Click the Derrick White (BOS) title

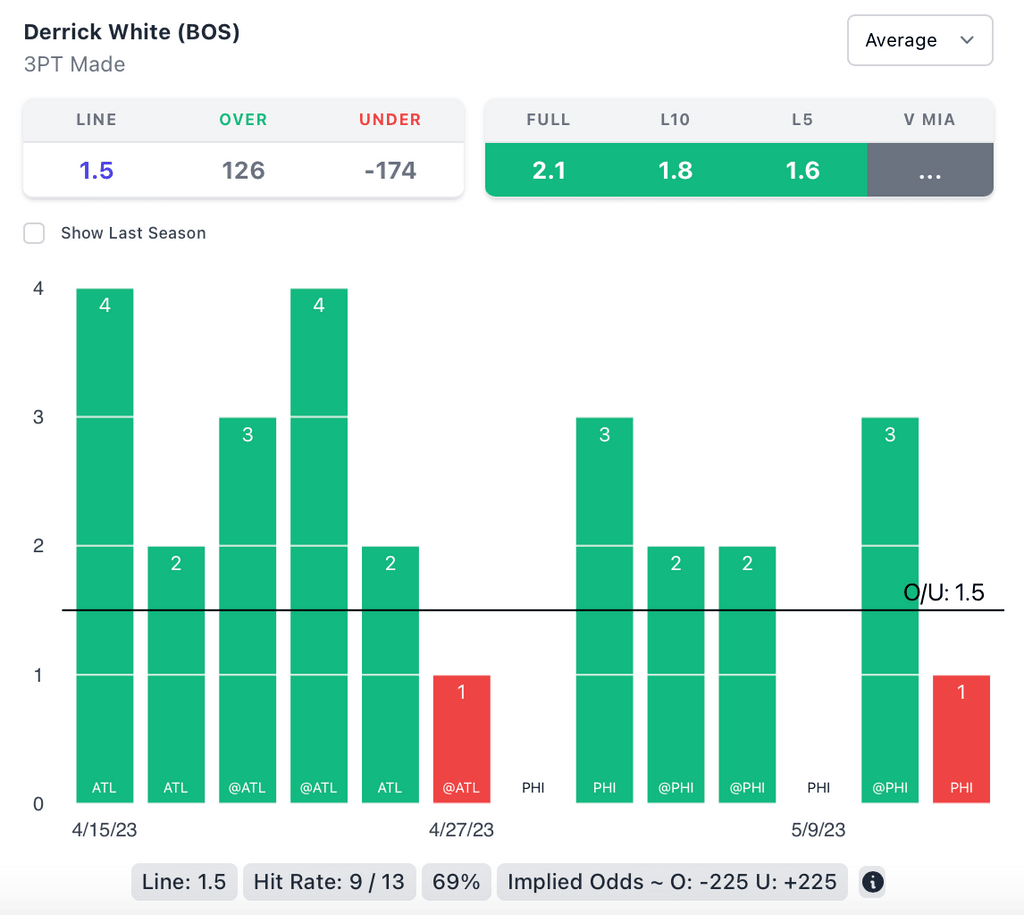point(132,31)
